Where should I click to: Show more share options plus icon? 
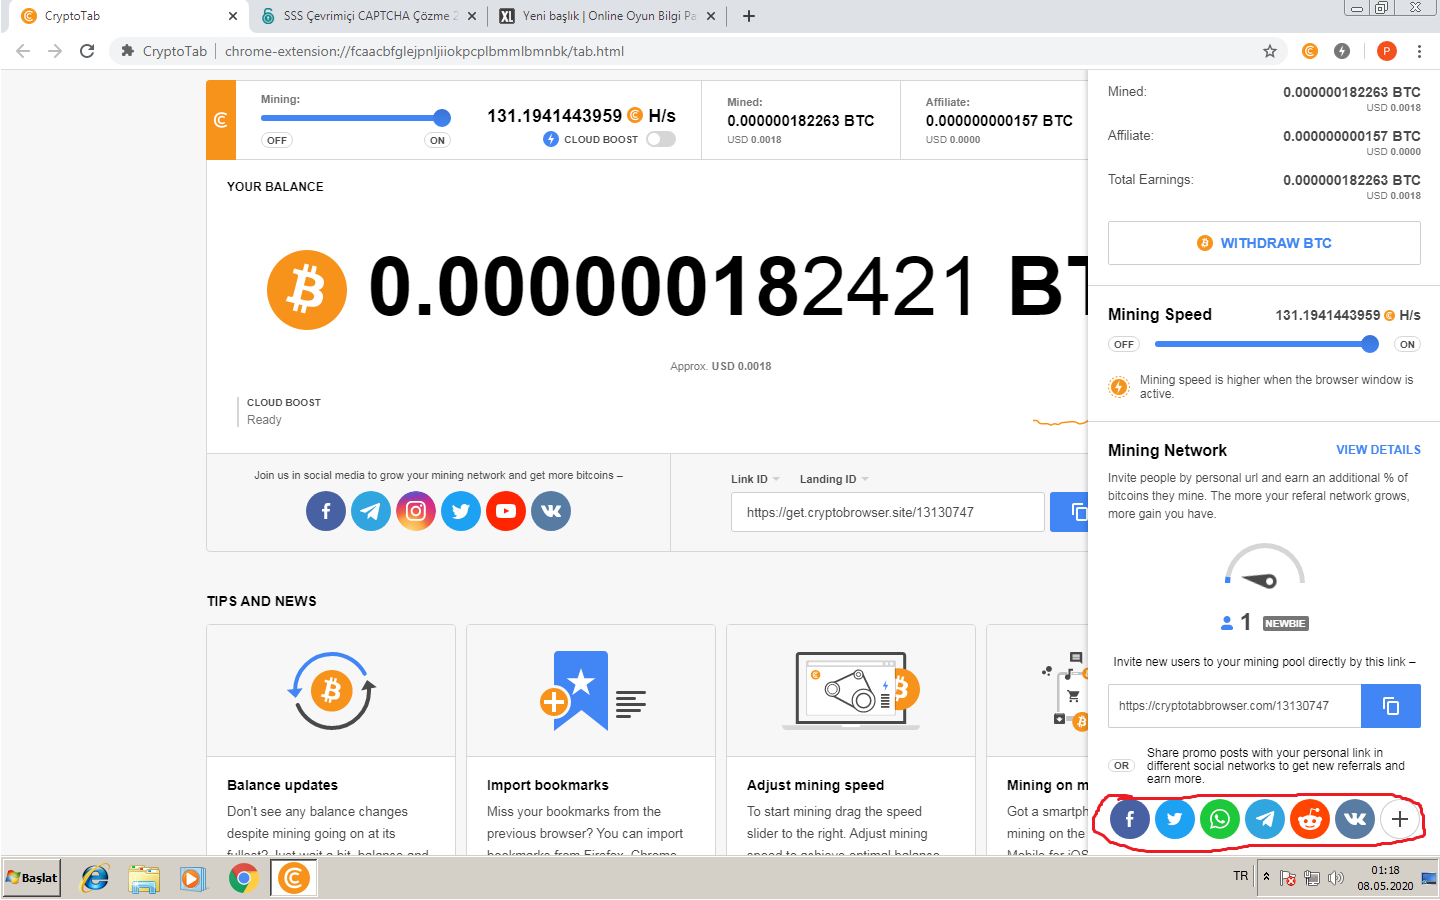[x=1400, y=820]
